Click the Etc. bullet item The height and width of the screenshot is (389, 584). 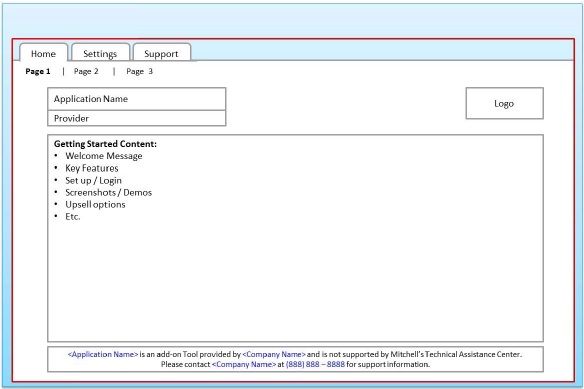pos(73,216)
